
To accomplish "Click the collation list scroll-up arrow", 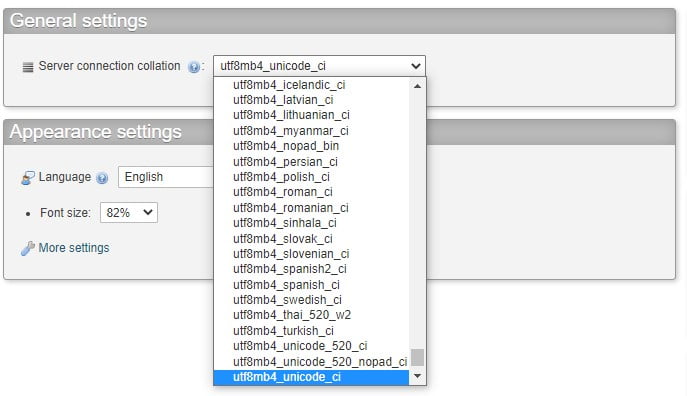I will (x=417, y=86).
